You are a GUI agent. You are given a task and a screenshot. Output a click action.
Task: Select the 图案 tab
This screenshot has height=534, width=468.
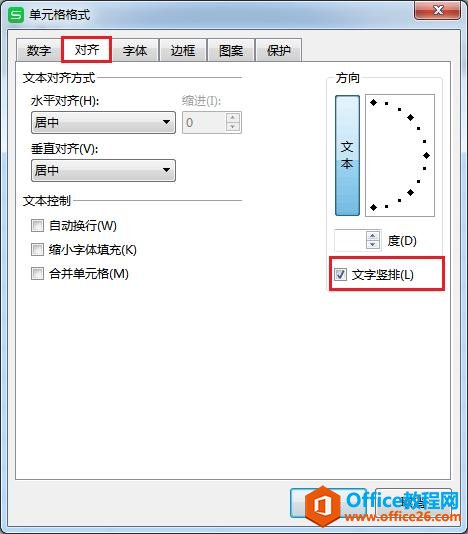pos(231,50)
